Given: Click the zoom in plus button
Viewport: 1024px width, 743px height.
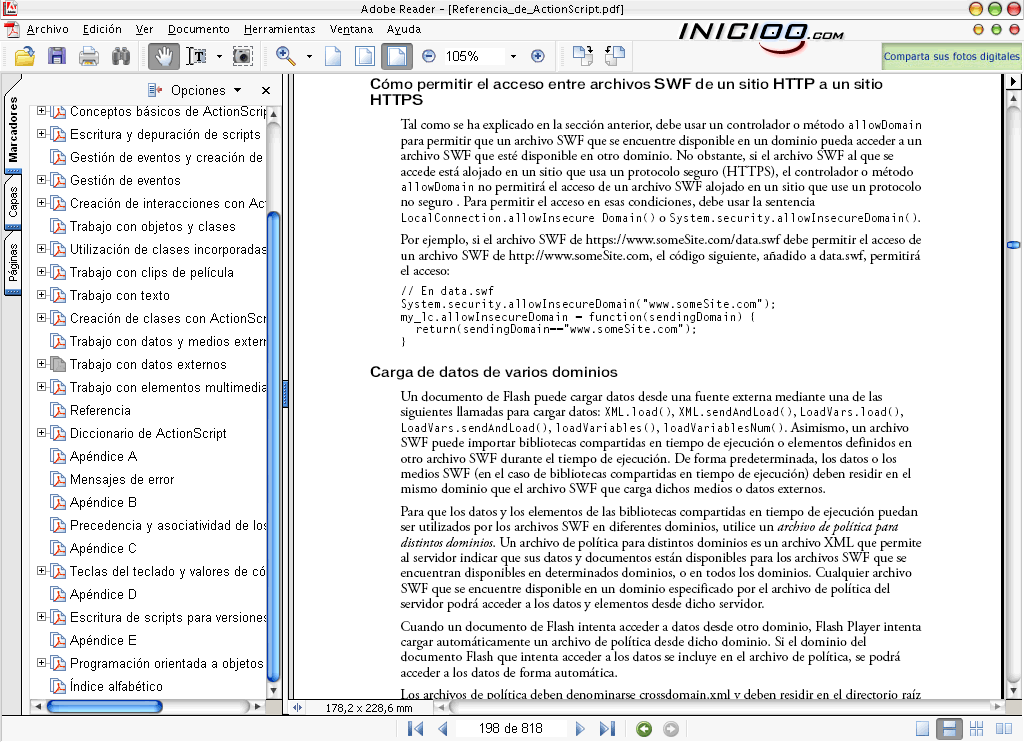Looking at the screenshot, I should (x=537, y=56).
